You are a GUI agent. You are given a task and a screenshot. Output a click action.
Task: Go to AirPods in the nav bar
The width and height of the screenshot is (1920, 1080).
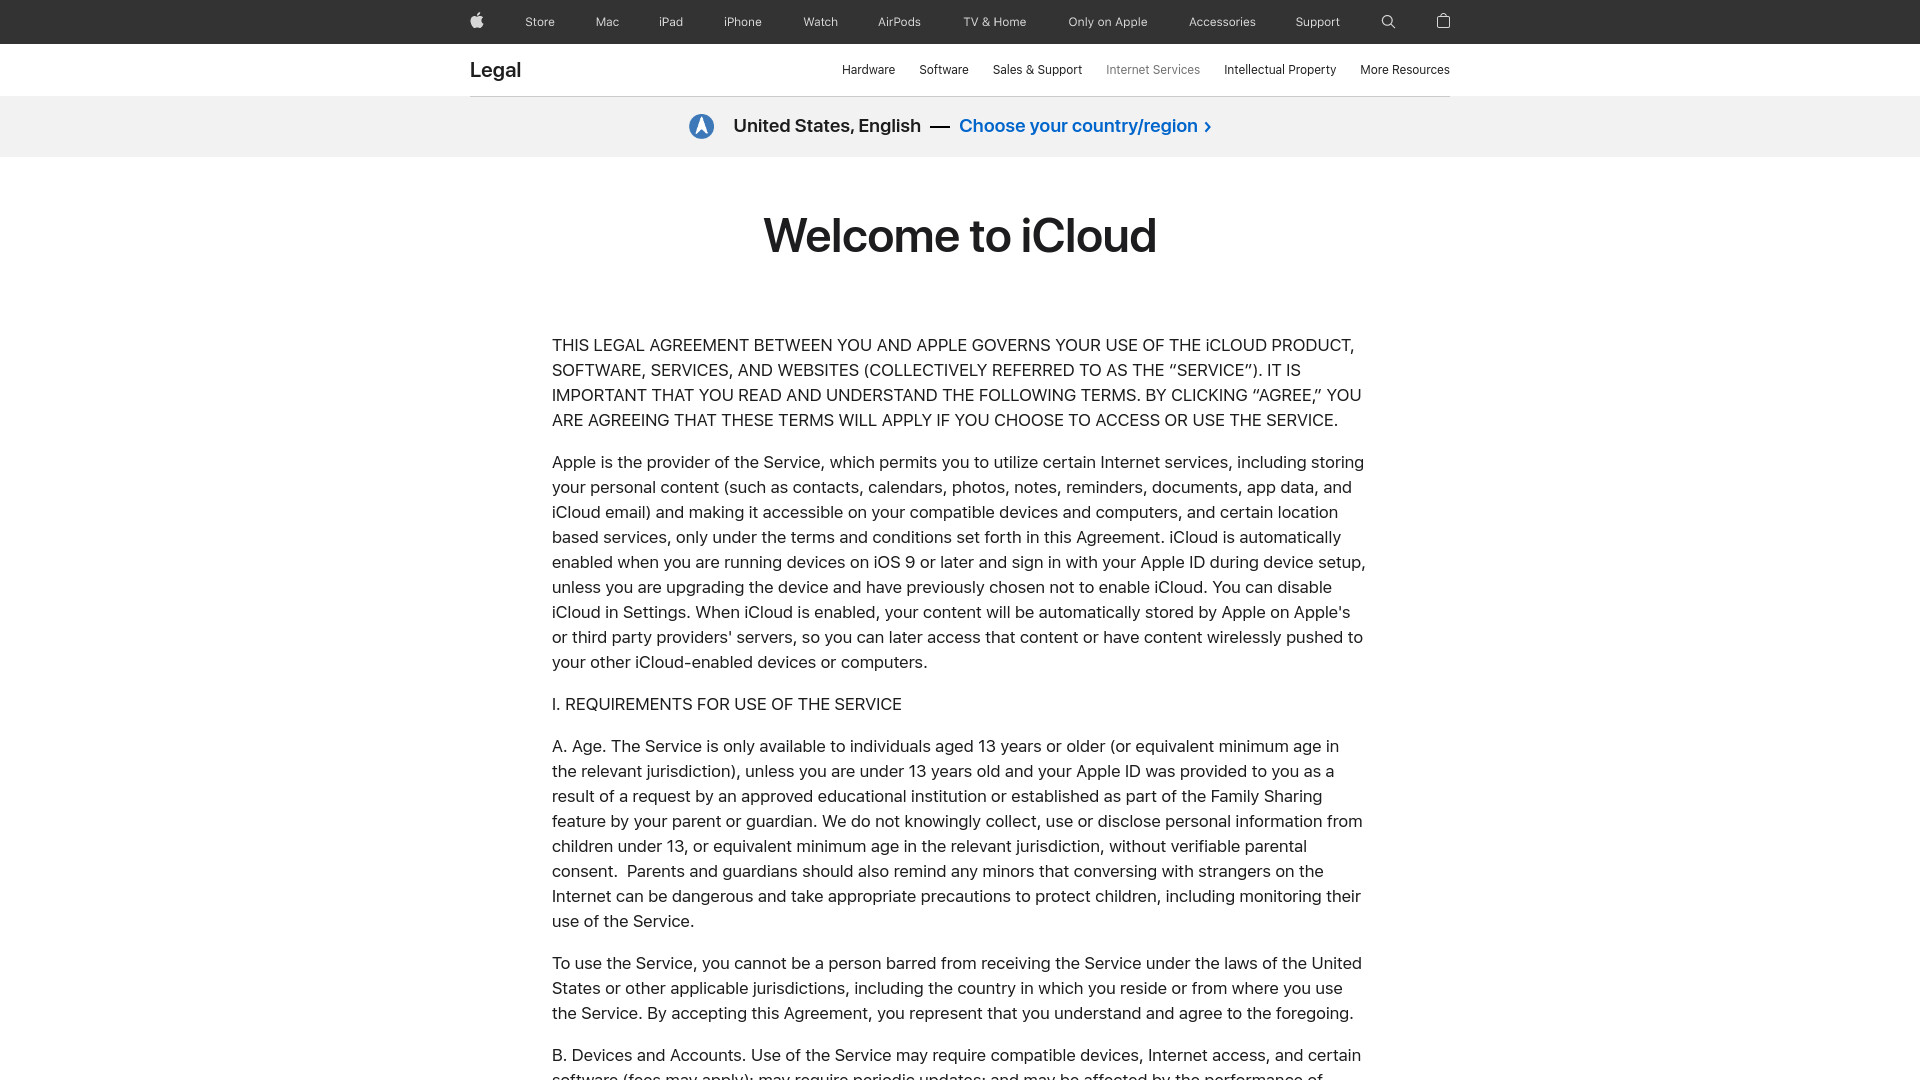[x=899, y=22]
